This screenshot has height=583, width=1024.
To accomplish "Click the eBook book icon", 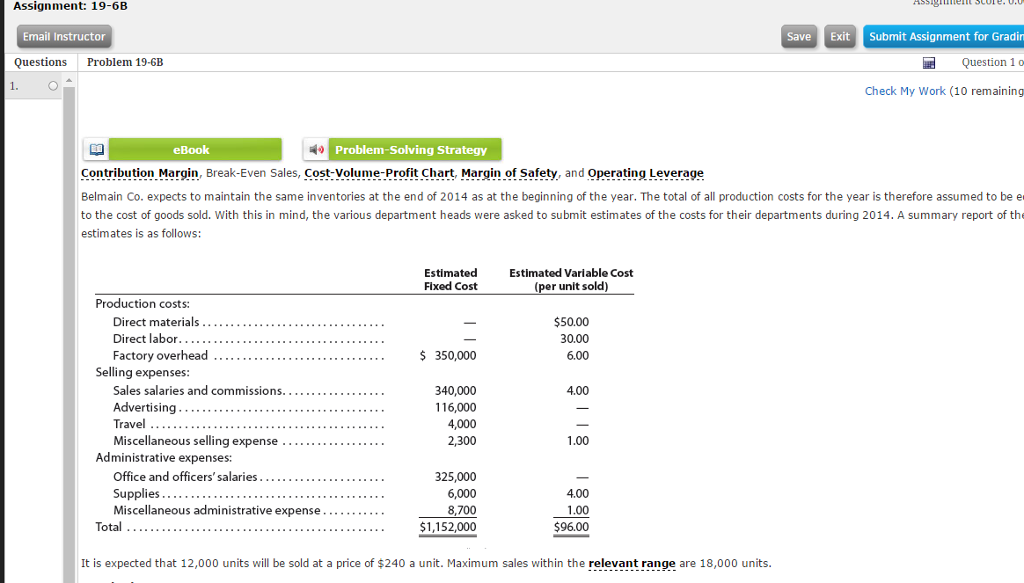I will coord(96,150).
